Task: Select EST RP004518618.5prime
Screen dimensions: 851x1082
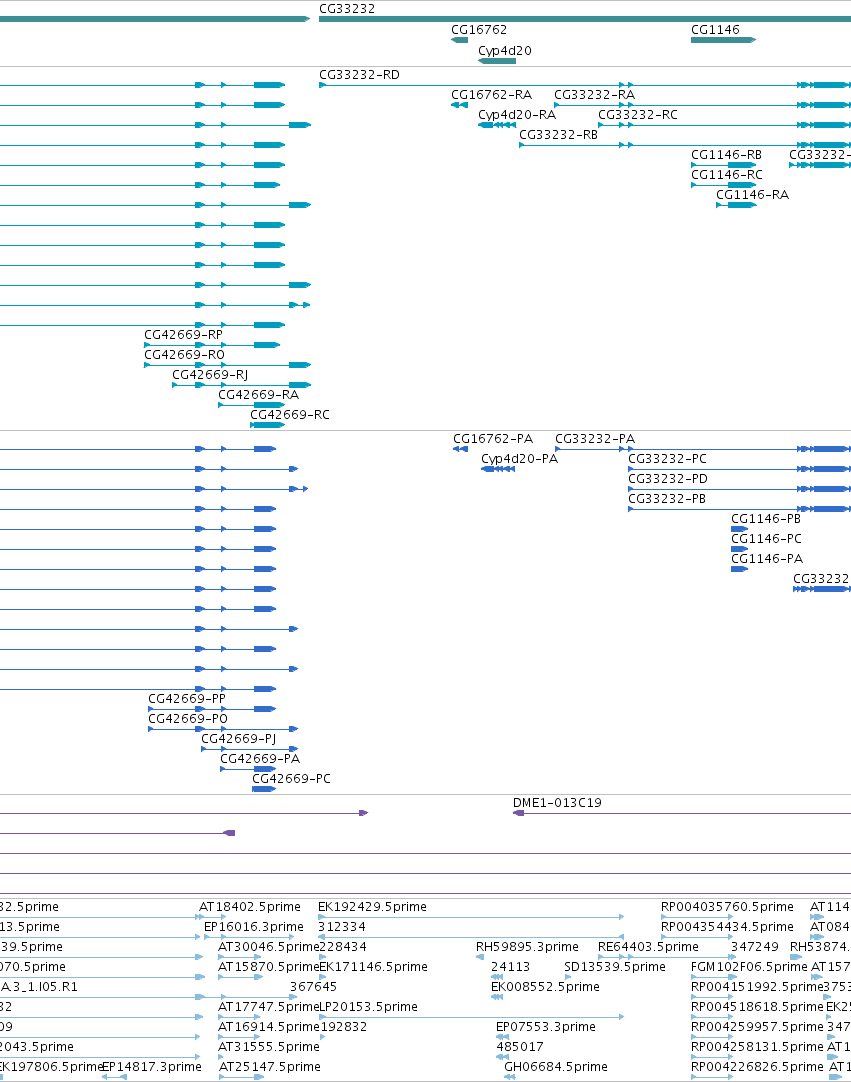Action: (x=756, y=1007)
